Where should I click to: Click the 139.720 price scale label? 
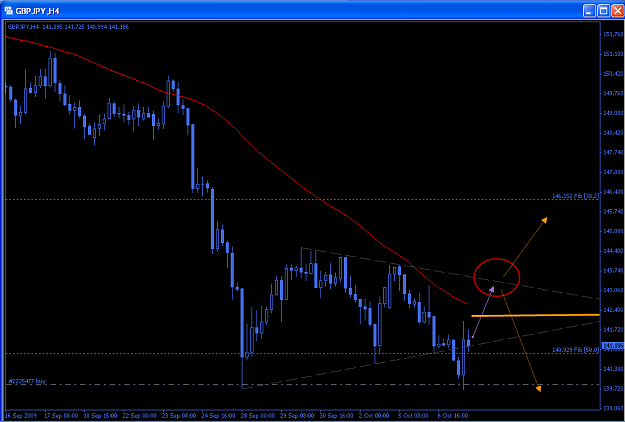click(613, 388)
